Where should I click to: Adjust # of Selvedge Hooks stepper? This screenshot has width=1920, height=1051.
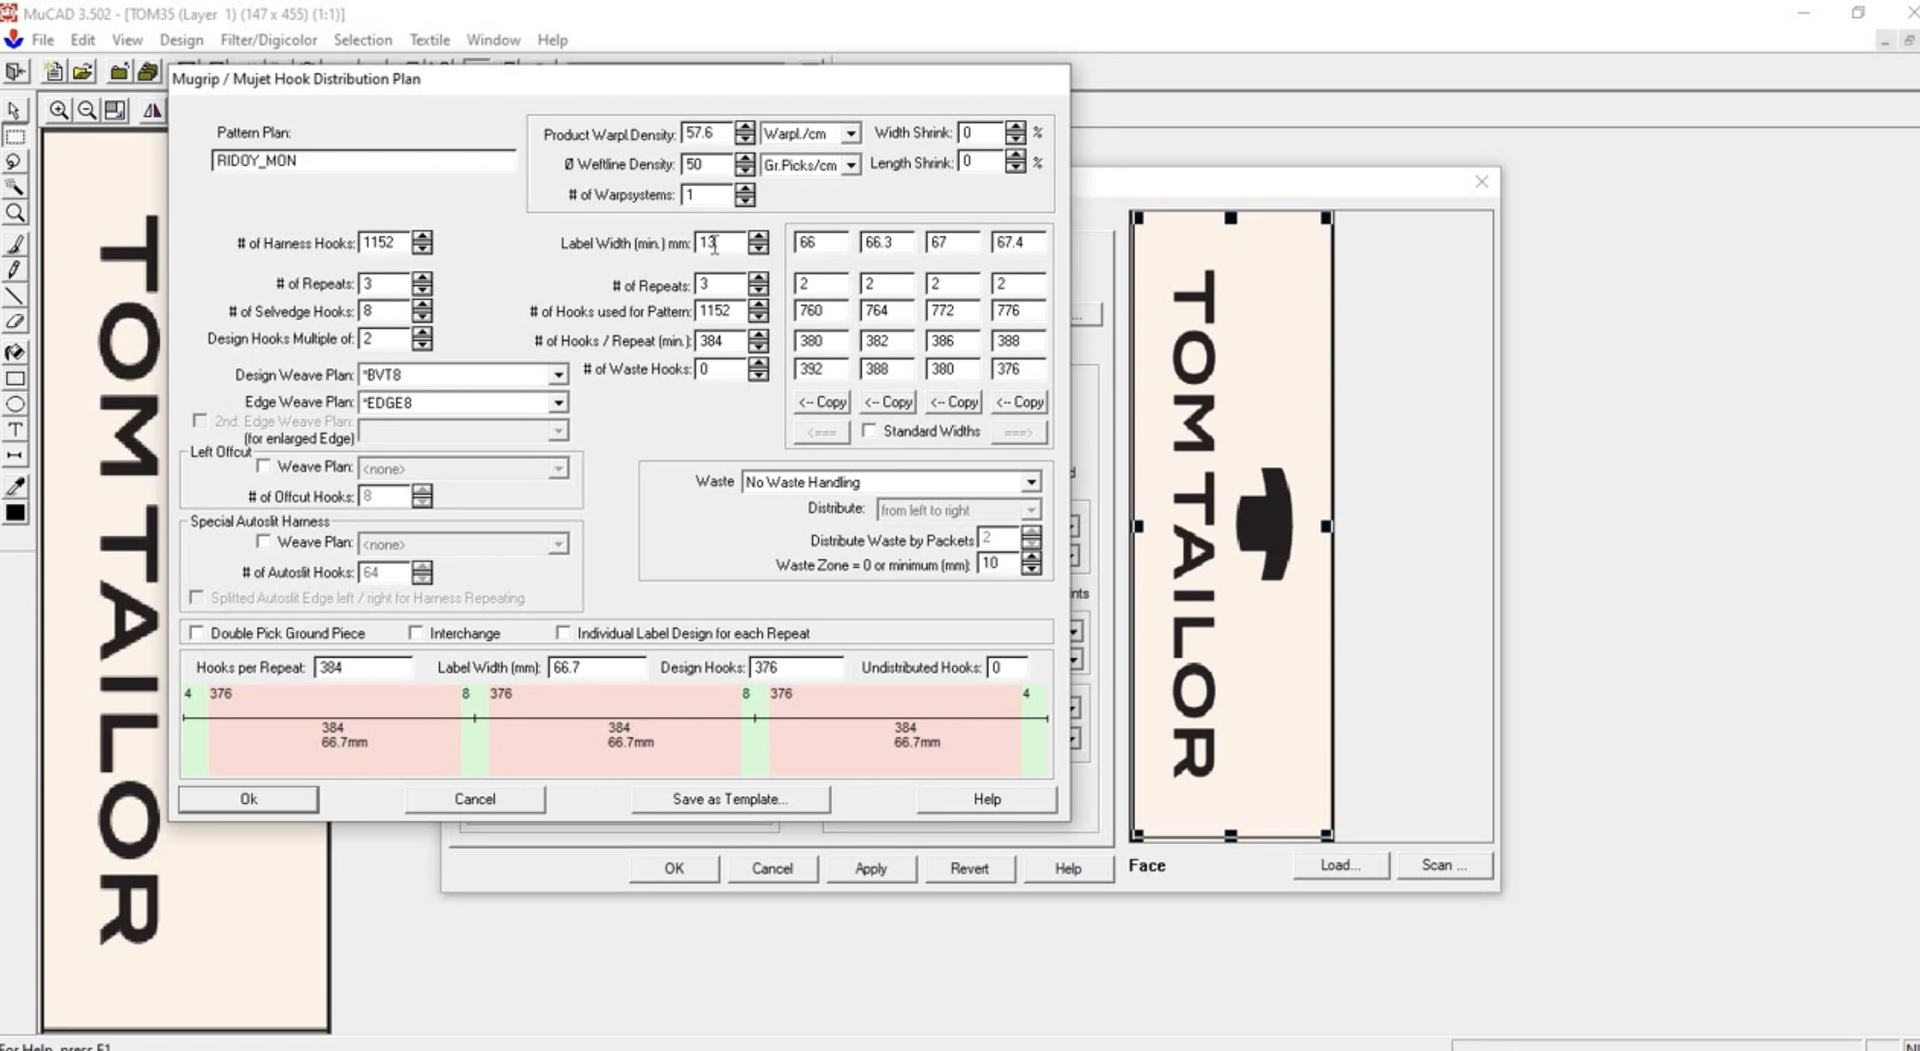point(422,312)
